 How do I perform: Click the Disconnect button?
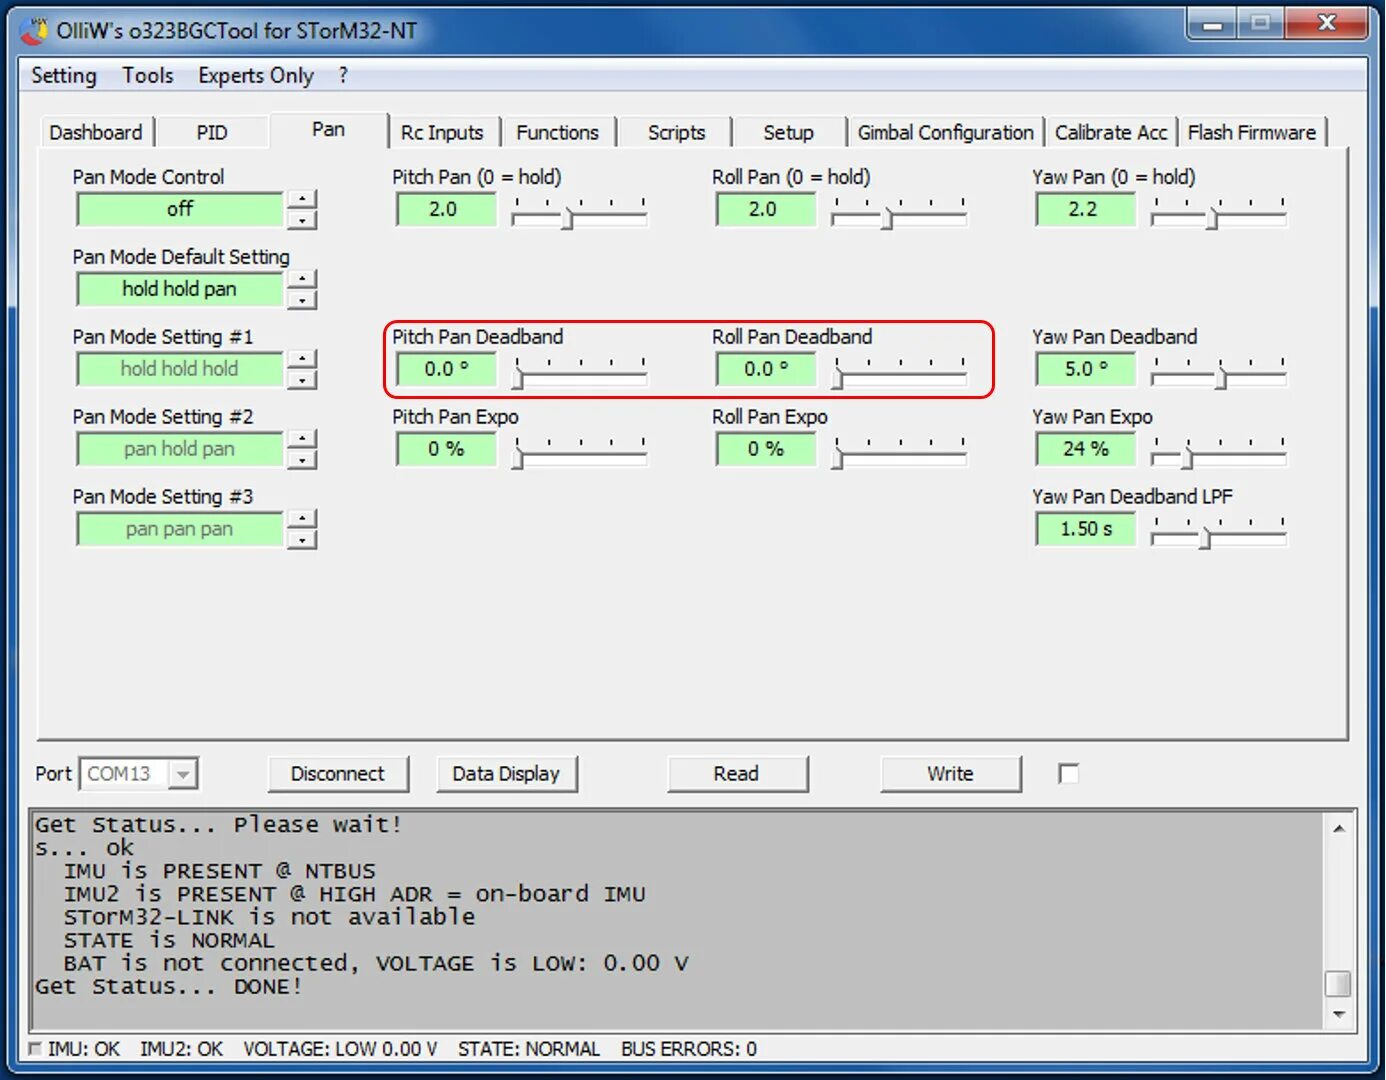338,774
